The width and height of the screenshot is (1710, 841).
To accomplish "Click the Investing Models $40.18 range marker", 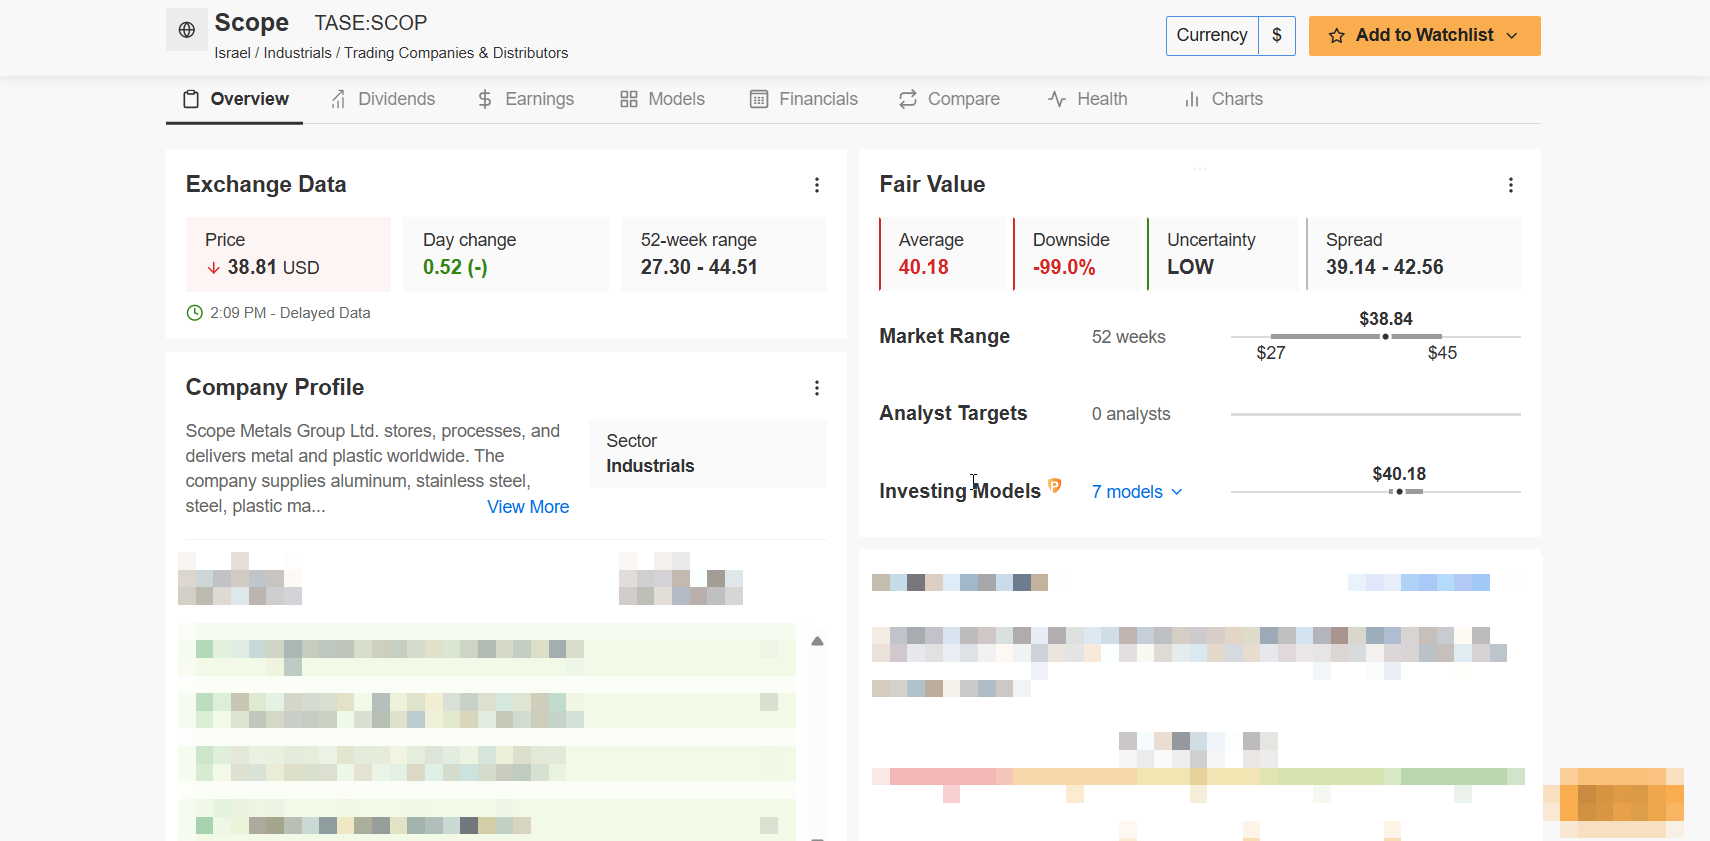I will [x=1399, y=492].
